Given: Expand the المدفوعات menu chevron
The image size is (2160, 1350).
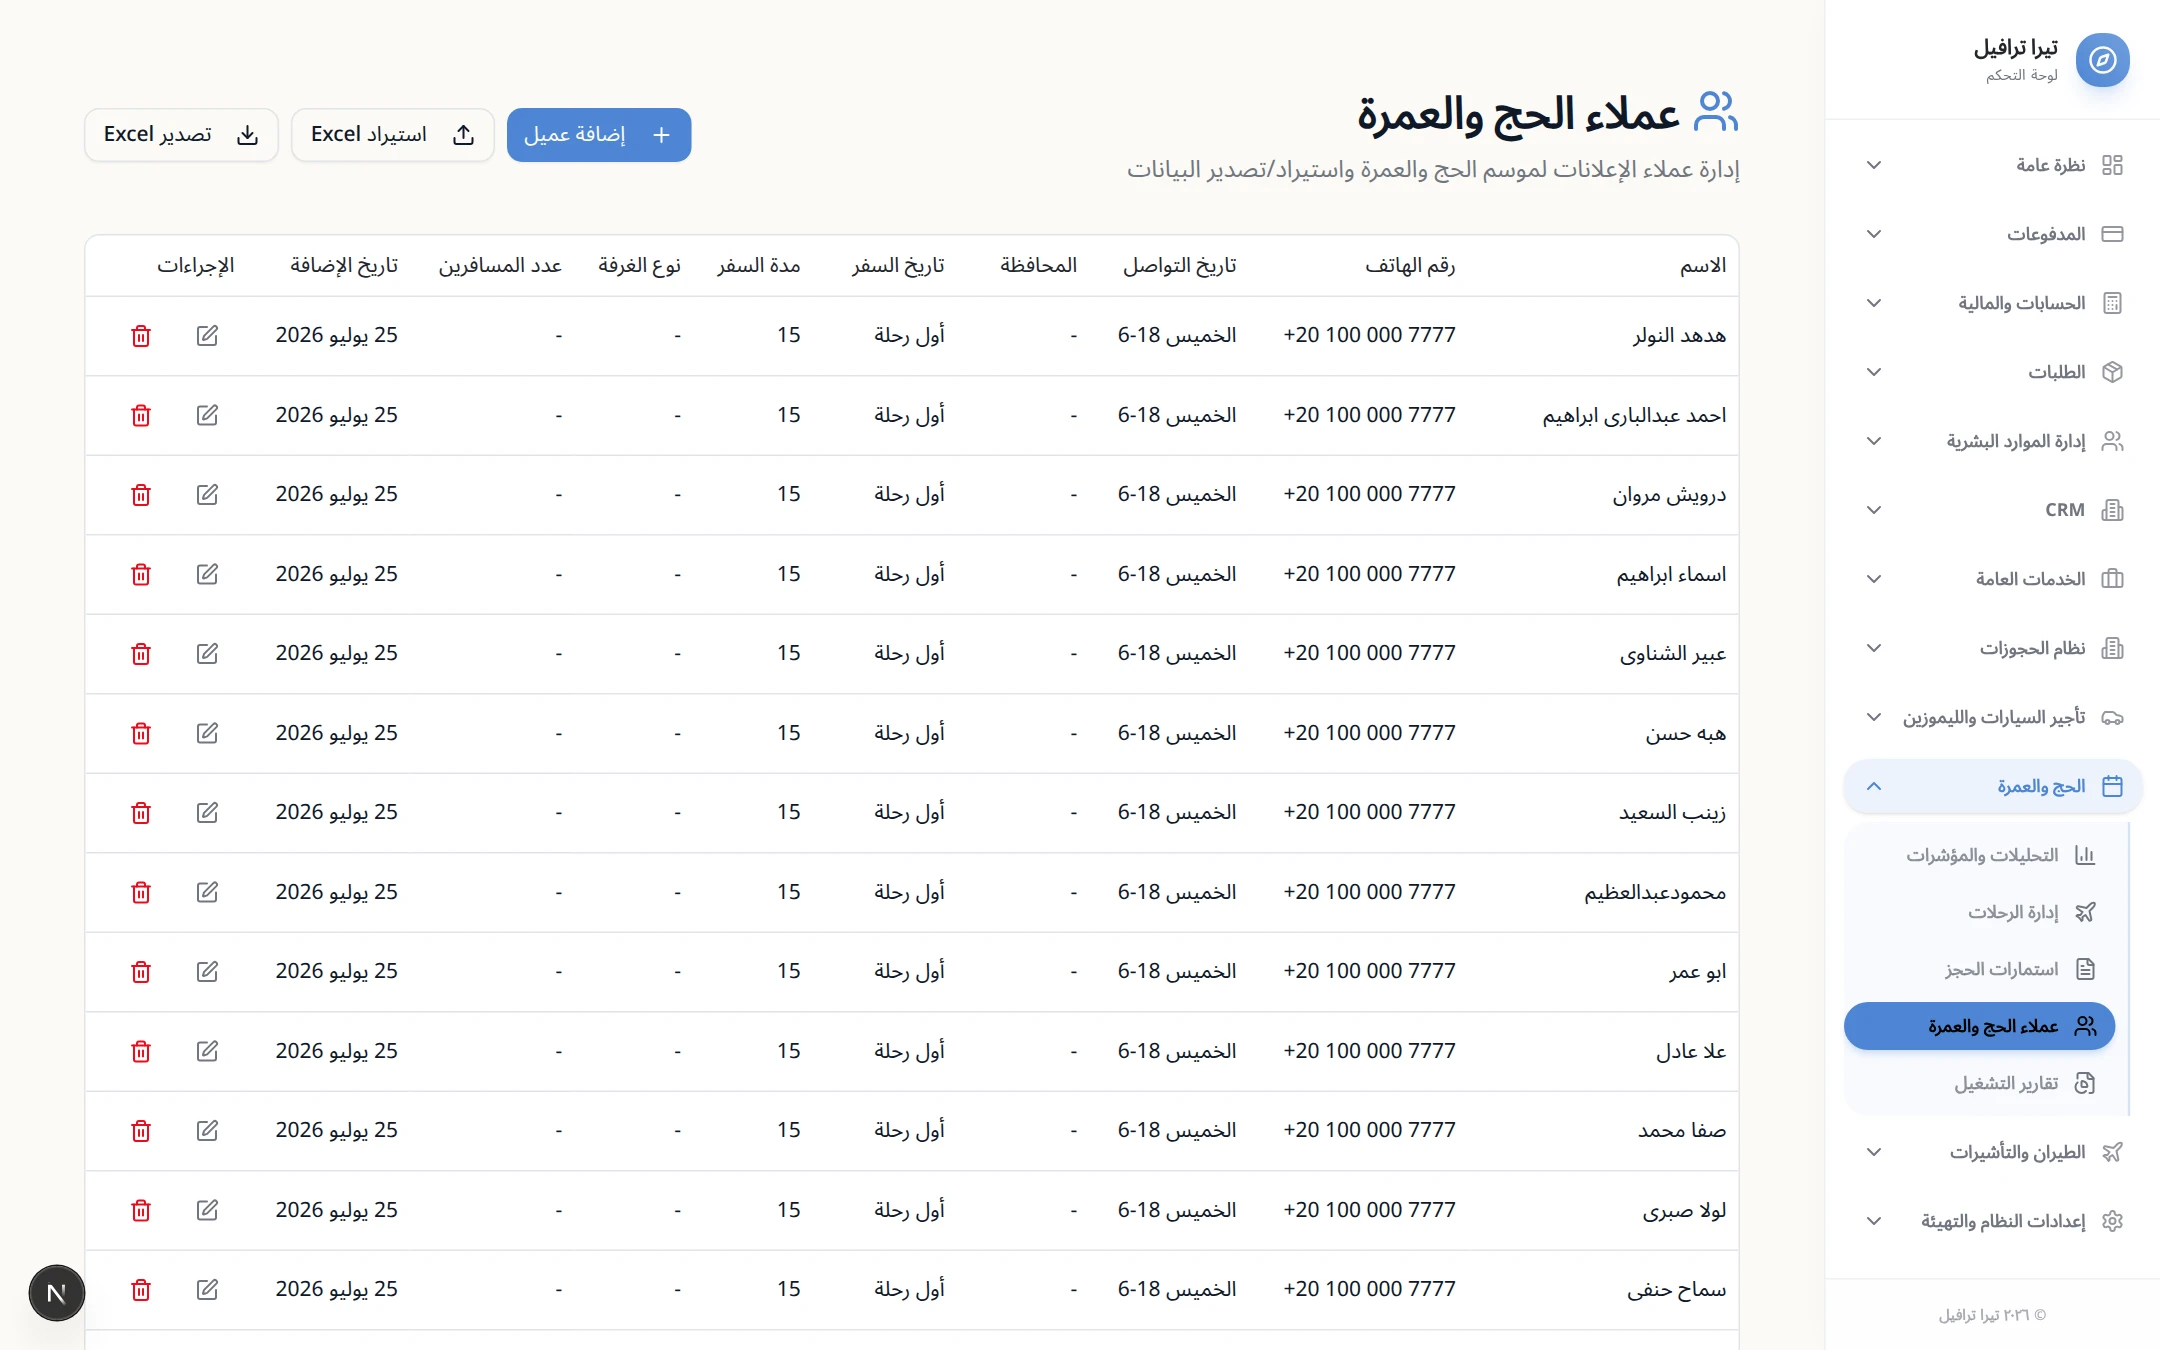Looking at the screenshot, I should (1874, 234).
